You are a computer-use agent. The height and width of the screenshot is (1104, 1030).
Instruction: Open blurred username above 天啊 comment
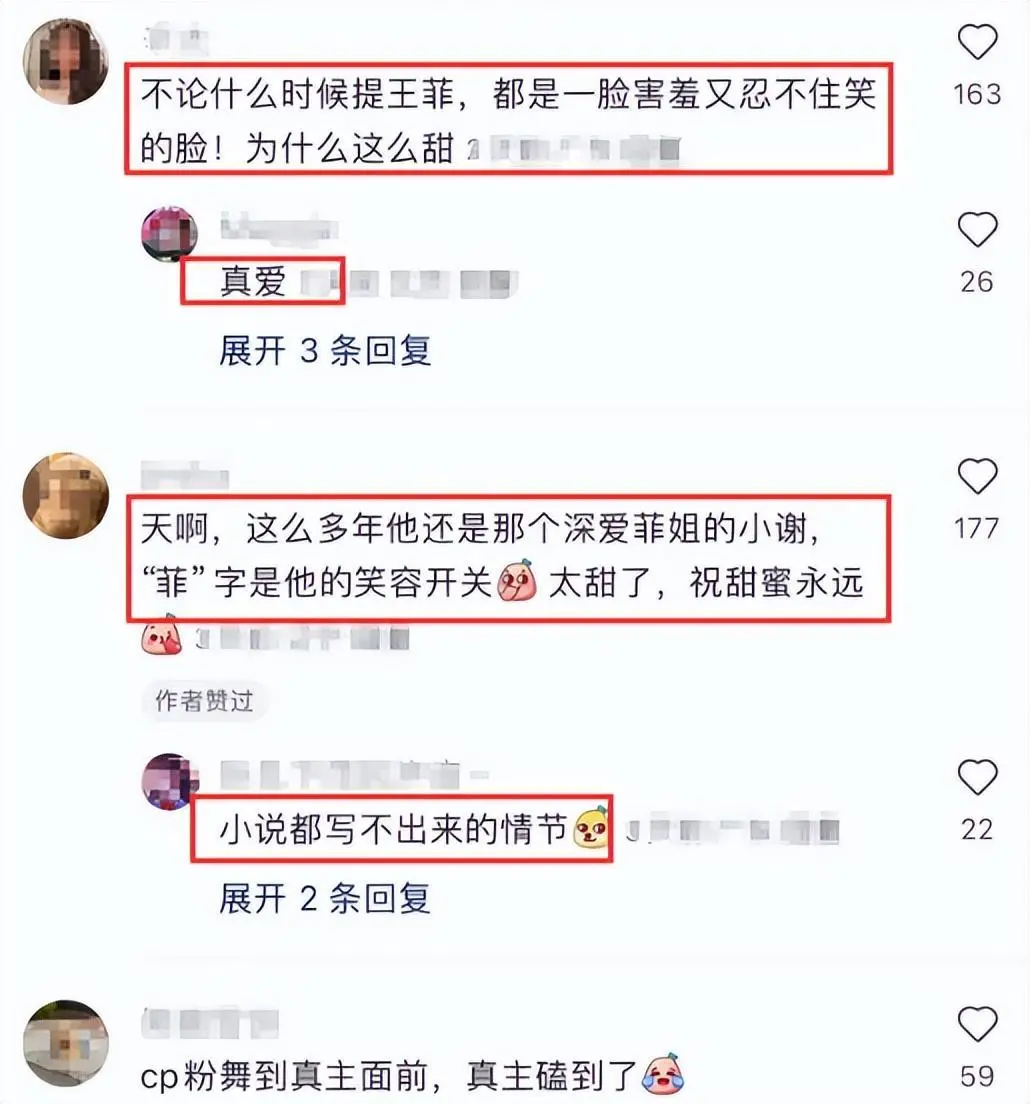[x=184, y=477]
